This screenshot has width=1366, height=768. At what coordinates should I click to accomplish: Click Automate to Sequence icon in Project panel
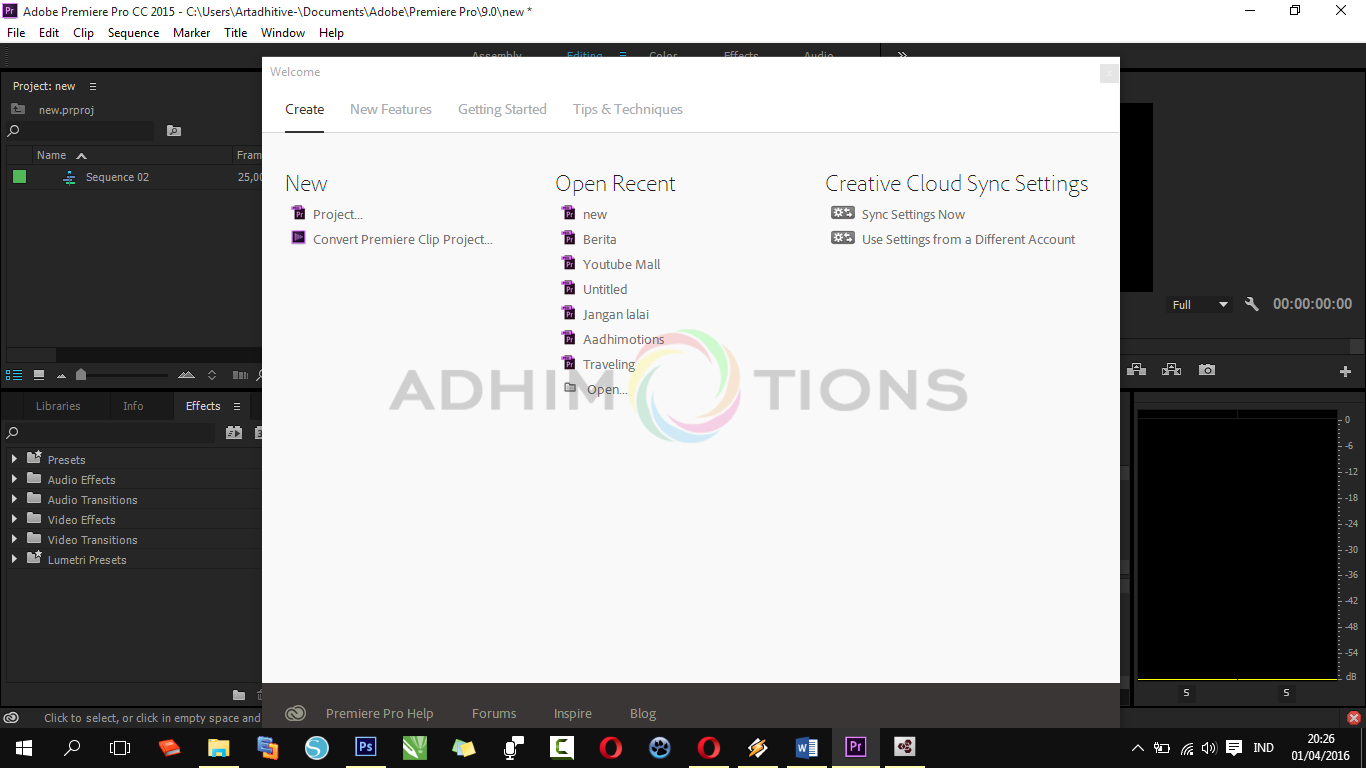240,375
